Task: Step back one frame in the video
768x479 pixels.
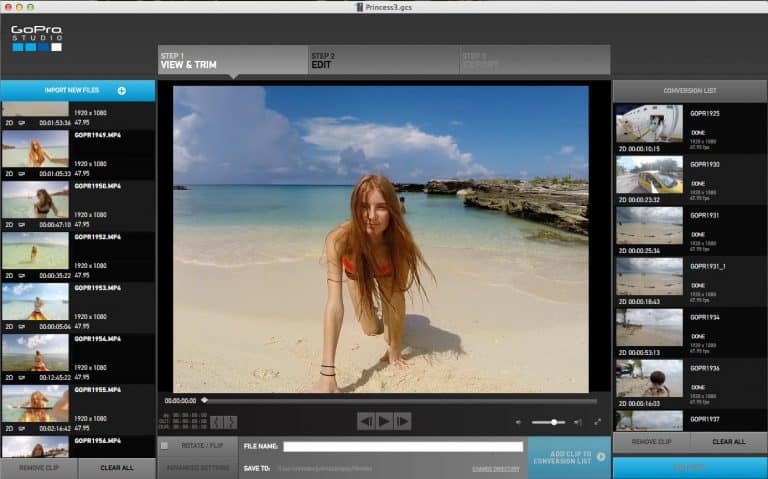Action: click(x=366, y=421)
